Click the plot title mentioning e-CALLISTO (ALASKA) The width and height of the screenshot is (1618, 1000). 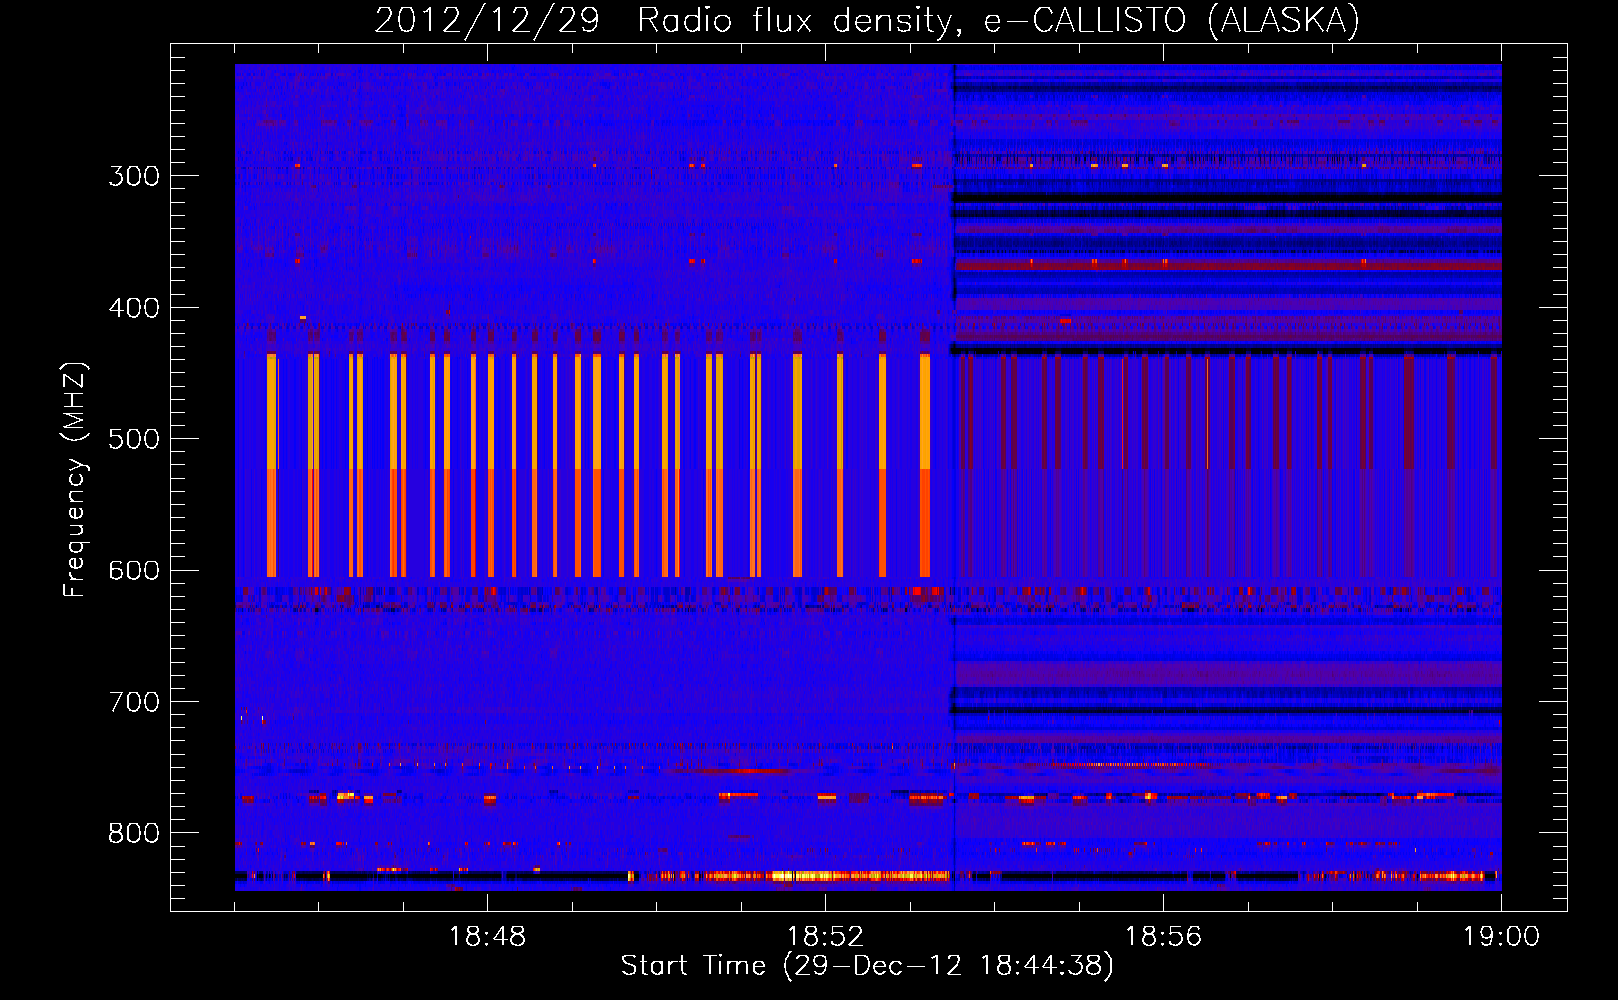868,20
